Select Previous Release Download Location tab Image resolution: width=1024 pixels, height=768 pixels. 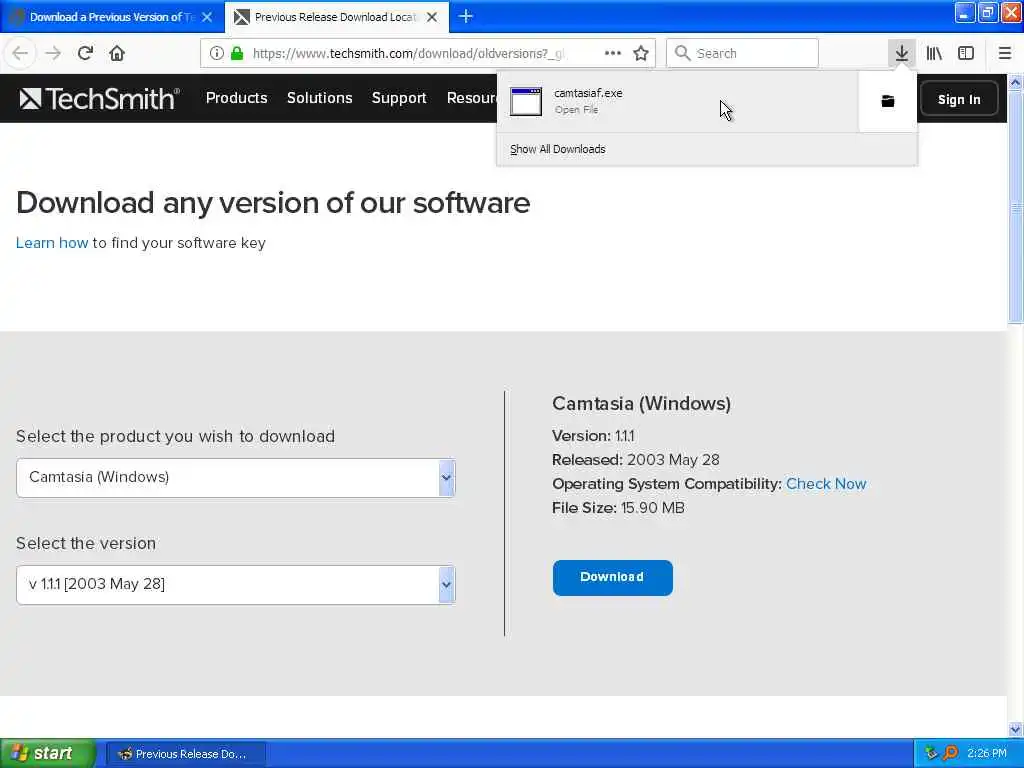[x=336, y=17]
